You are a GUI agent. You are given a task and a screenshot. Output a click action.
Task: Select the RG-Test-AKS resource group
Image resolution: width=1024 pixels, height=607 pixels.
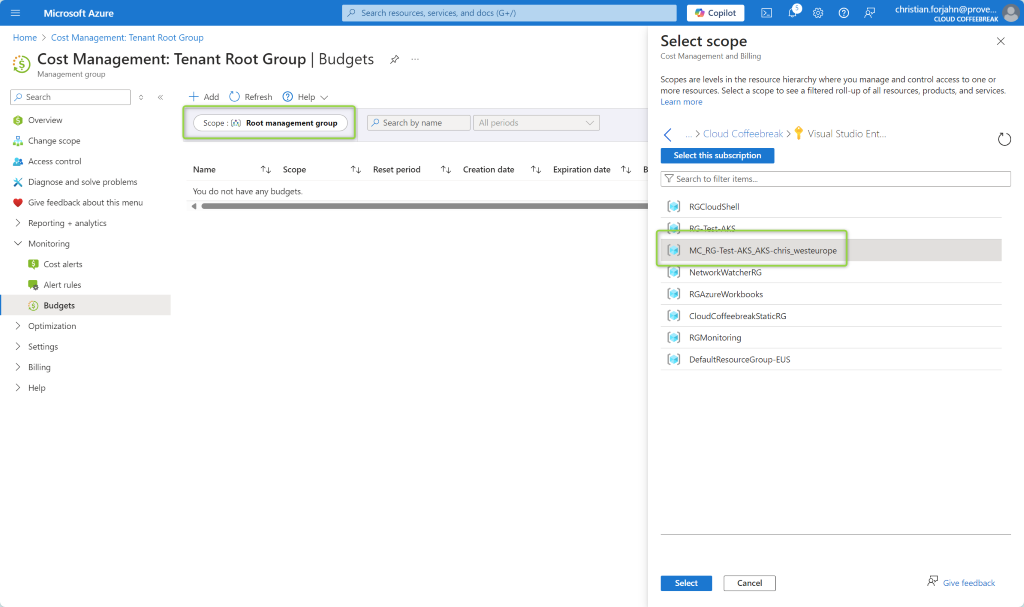coord(831,229)
